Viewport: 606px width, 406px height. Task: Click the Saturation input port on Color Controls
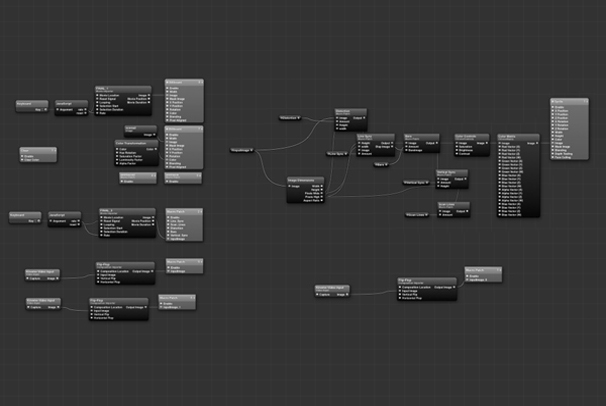tap(457, 147)
